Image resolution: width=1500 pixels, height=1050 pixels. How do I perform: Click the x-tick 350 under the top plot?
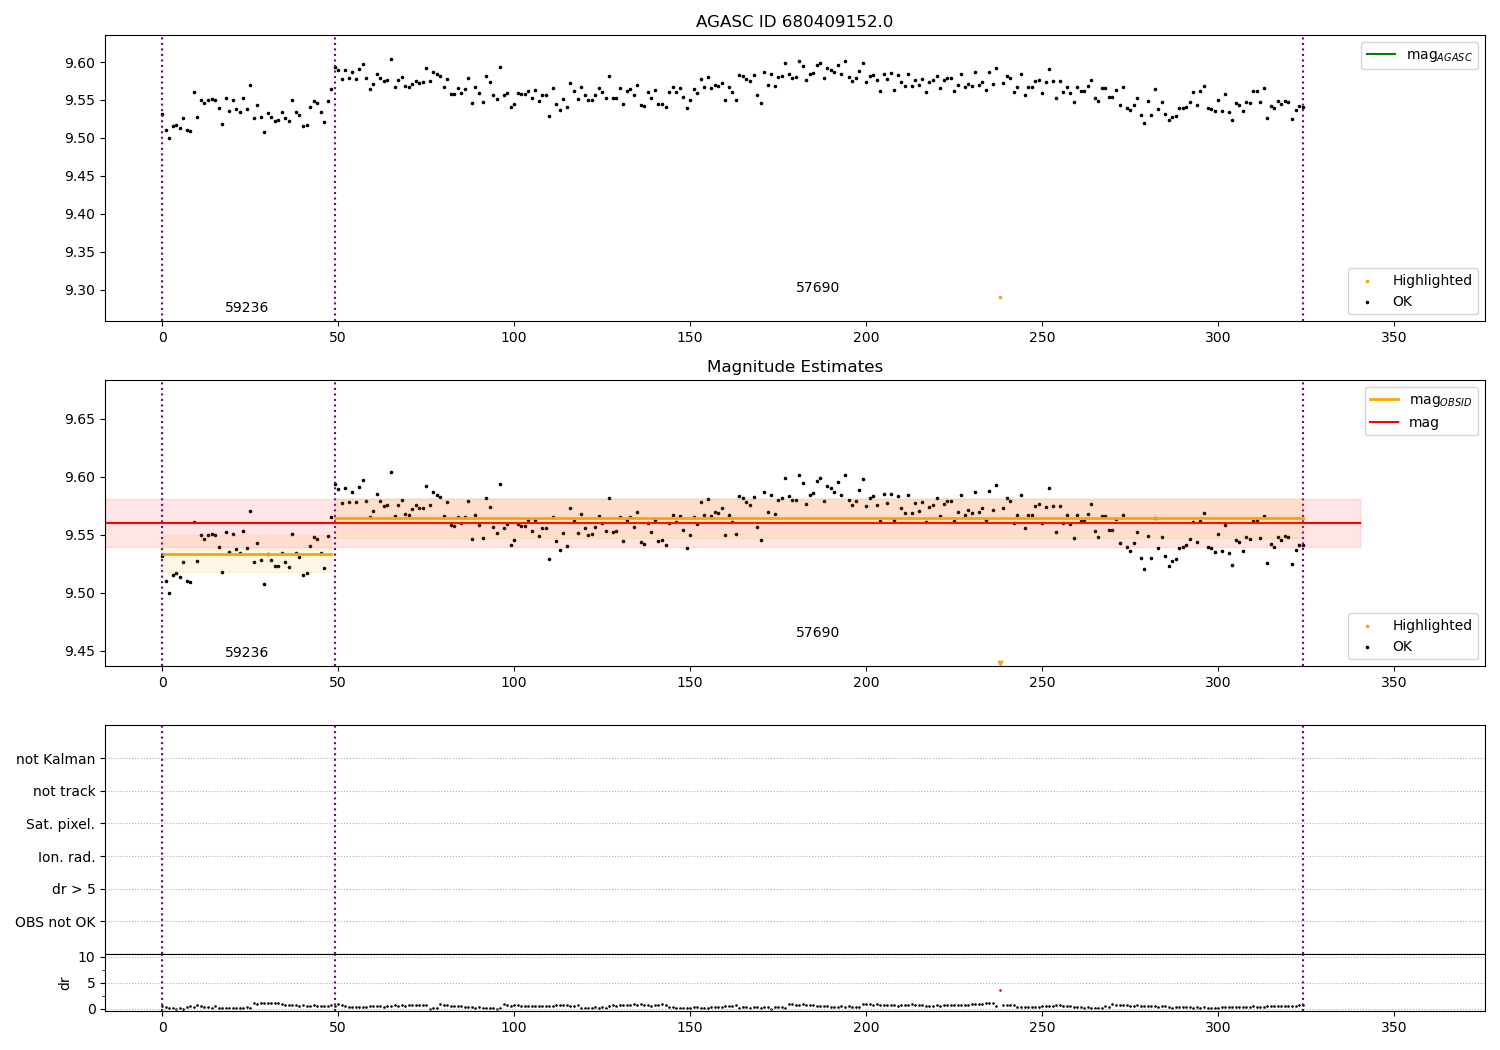click(1393, 338)
